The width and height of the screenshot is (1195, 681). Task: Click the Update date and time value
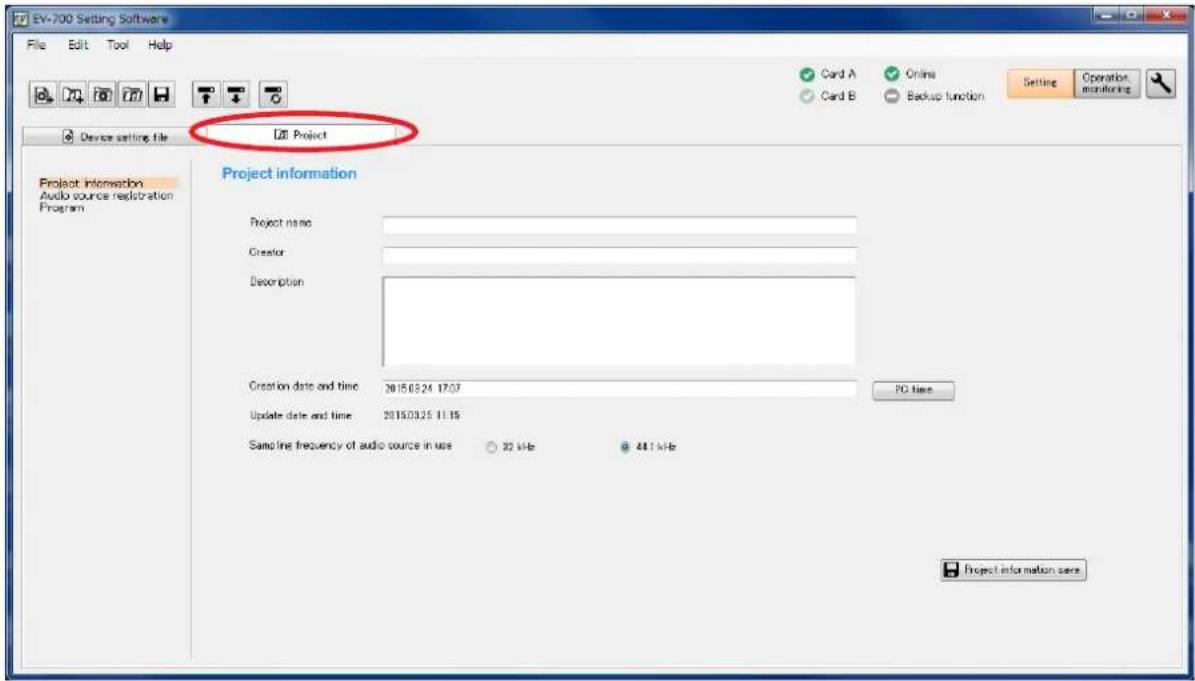pos(421,416)
